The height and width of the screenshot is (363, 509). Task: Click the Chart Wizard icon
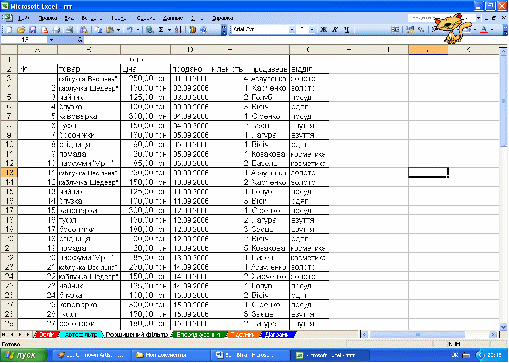[193, 30]
